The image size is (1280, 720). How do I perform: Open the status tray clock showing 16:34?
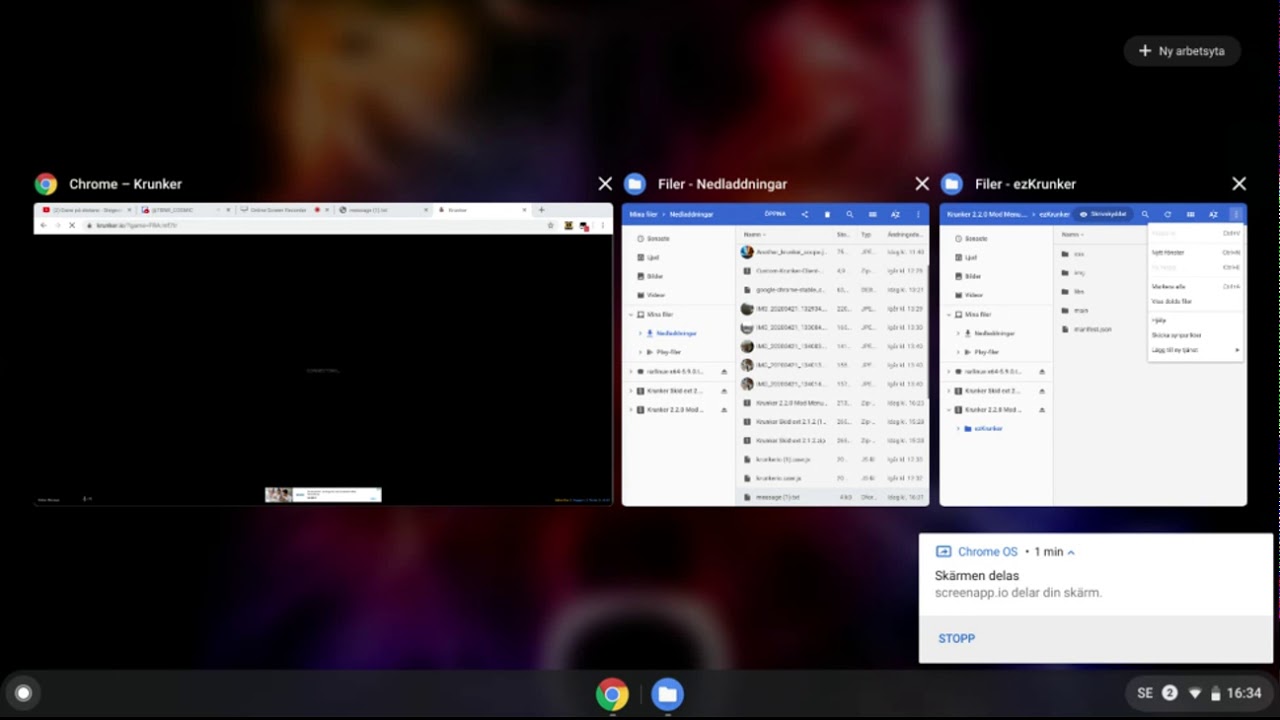(x=1244, y=693)
